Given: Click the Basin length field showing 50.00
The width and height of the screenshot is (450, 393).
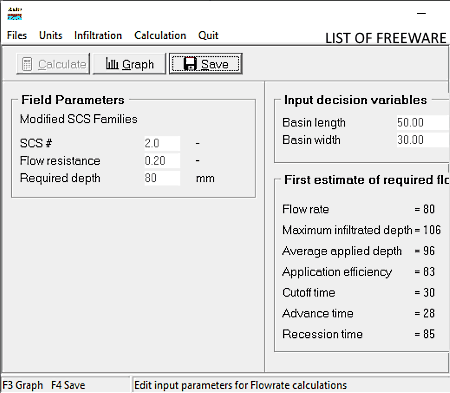Looking at the screenshot, I should click(423, 123).
